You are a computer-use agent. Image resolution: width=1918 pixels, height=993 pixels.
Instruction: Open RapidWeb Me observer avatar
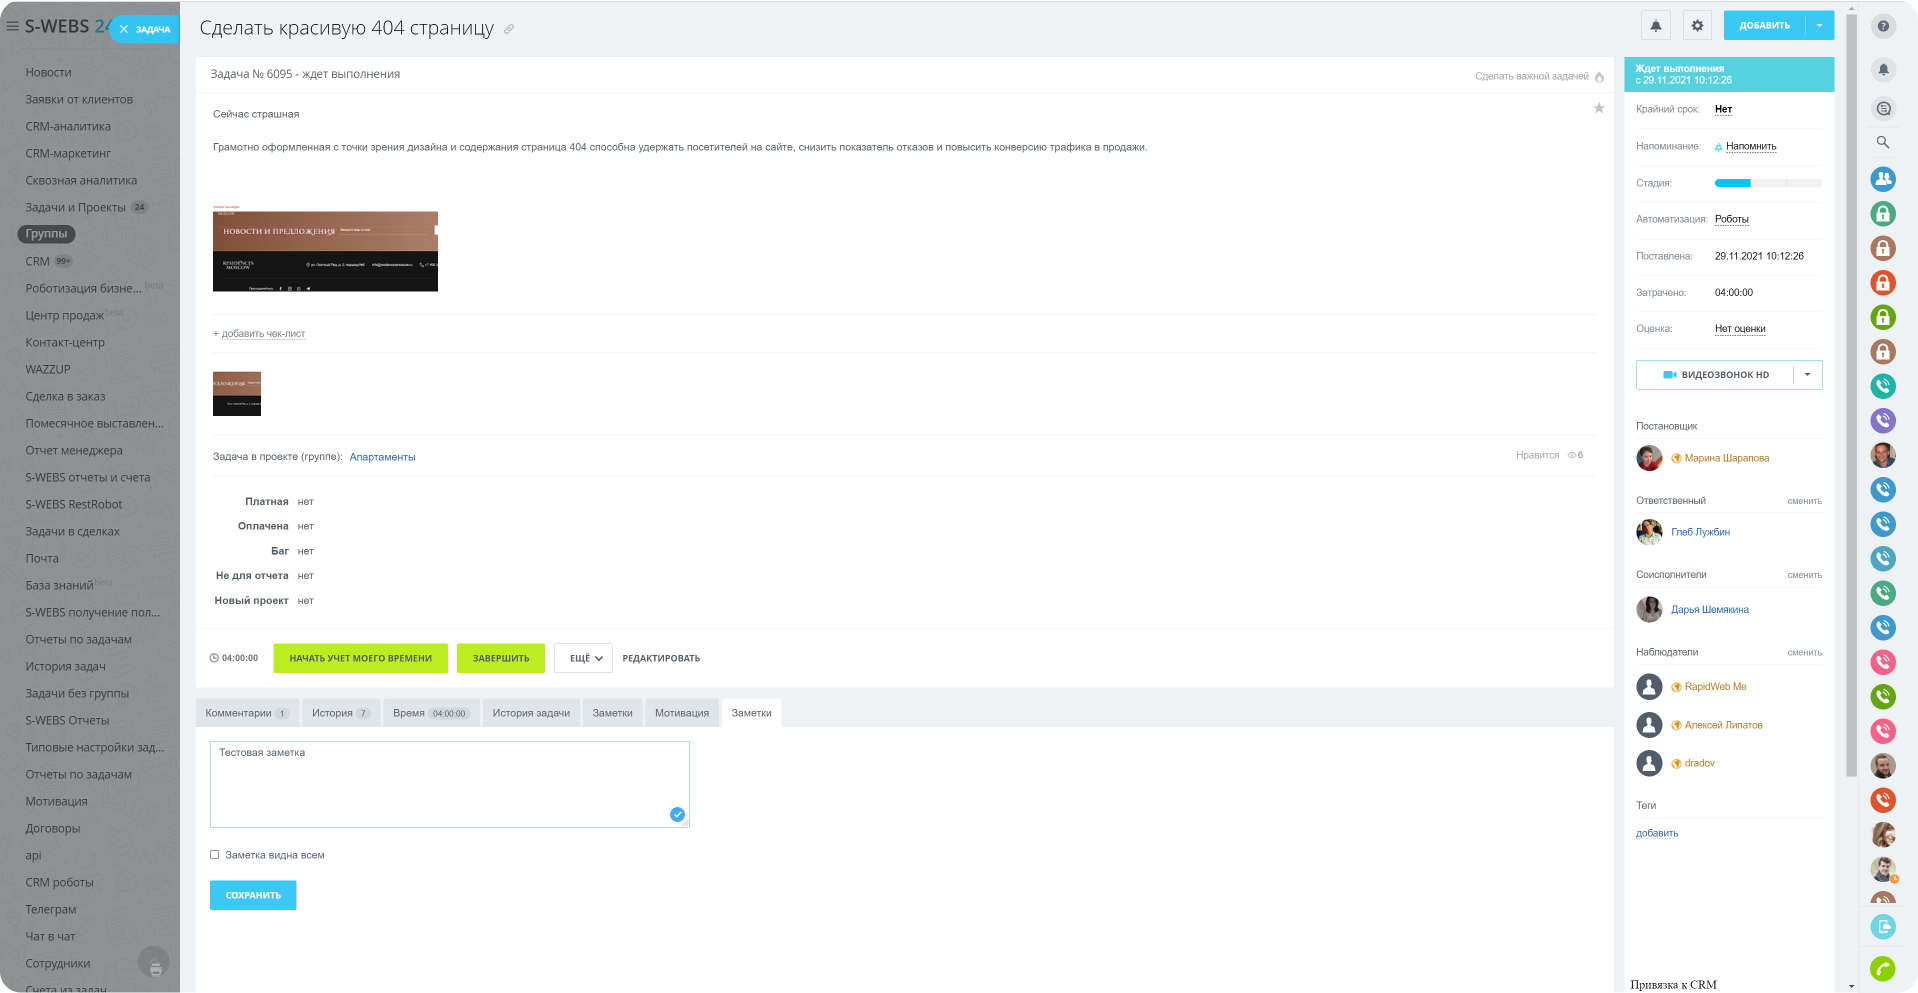pos(1649,686)
